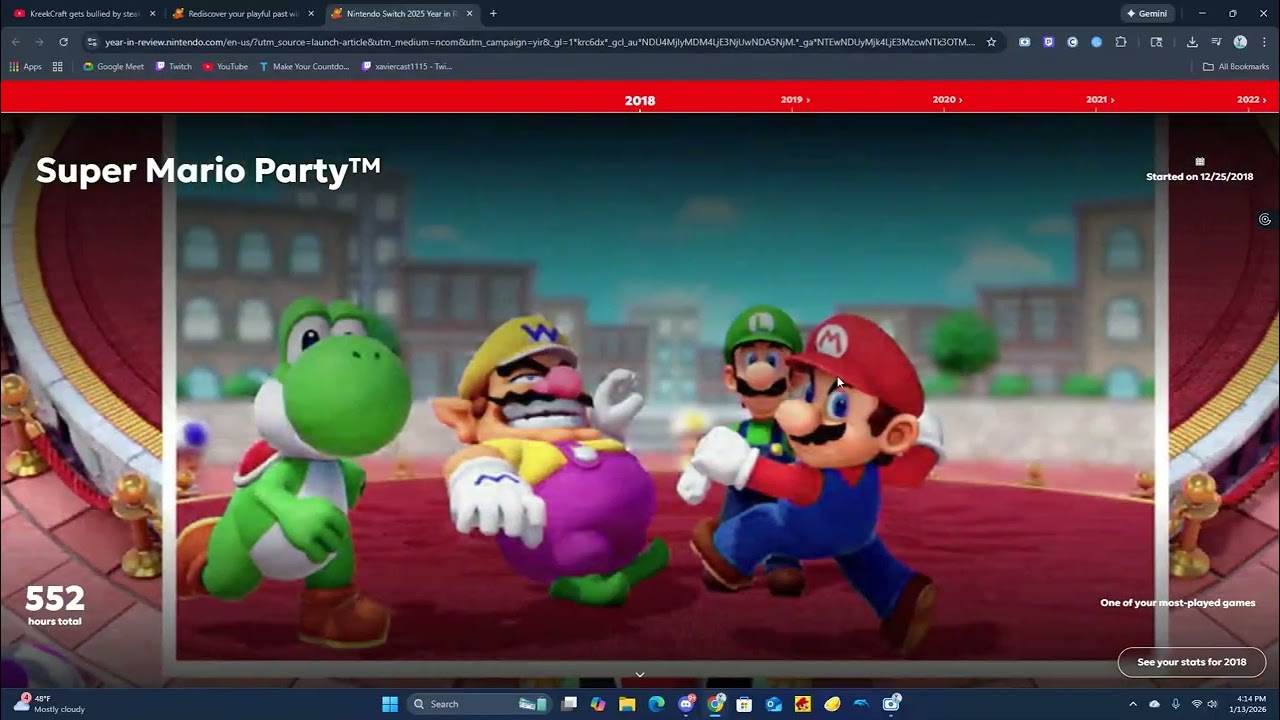Open the Twitch extension in Chrome toolbar
The image size is (1280, 720).
1048,42
